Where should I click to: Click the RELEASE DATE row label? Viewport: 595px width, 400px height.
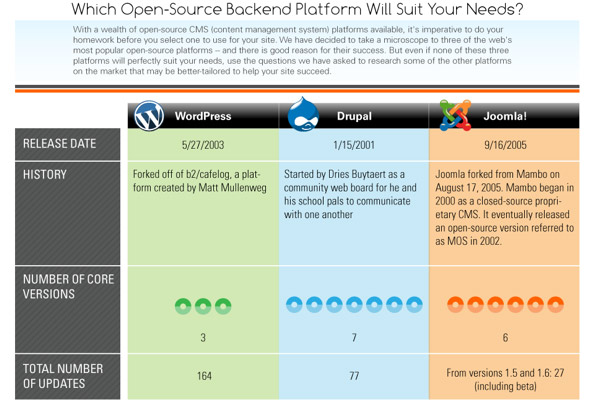(x=60, y=143)
